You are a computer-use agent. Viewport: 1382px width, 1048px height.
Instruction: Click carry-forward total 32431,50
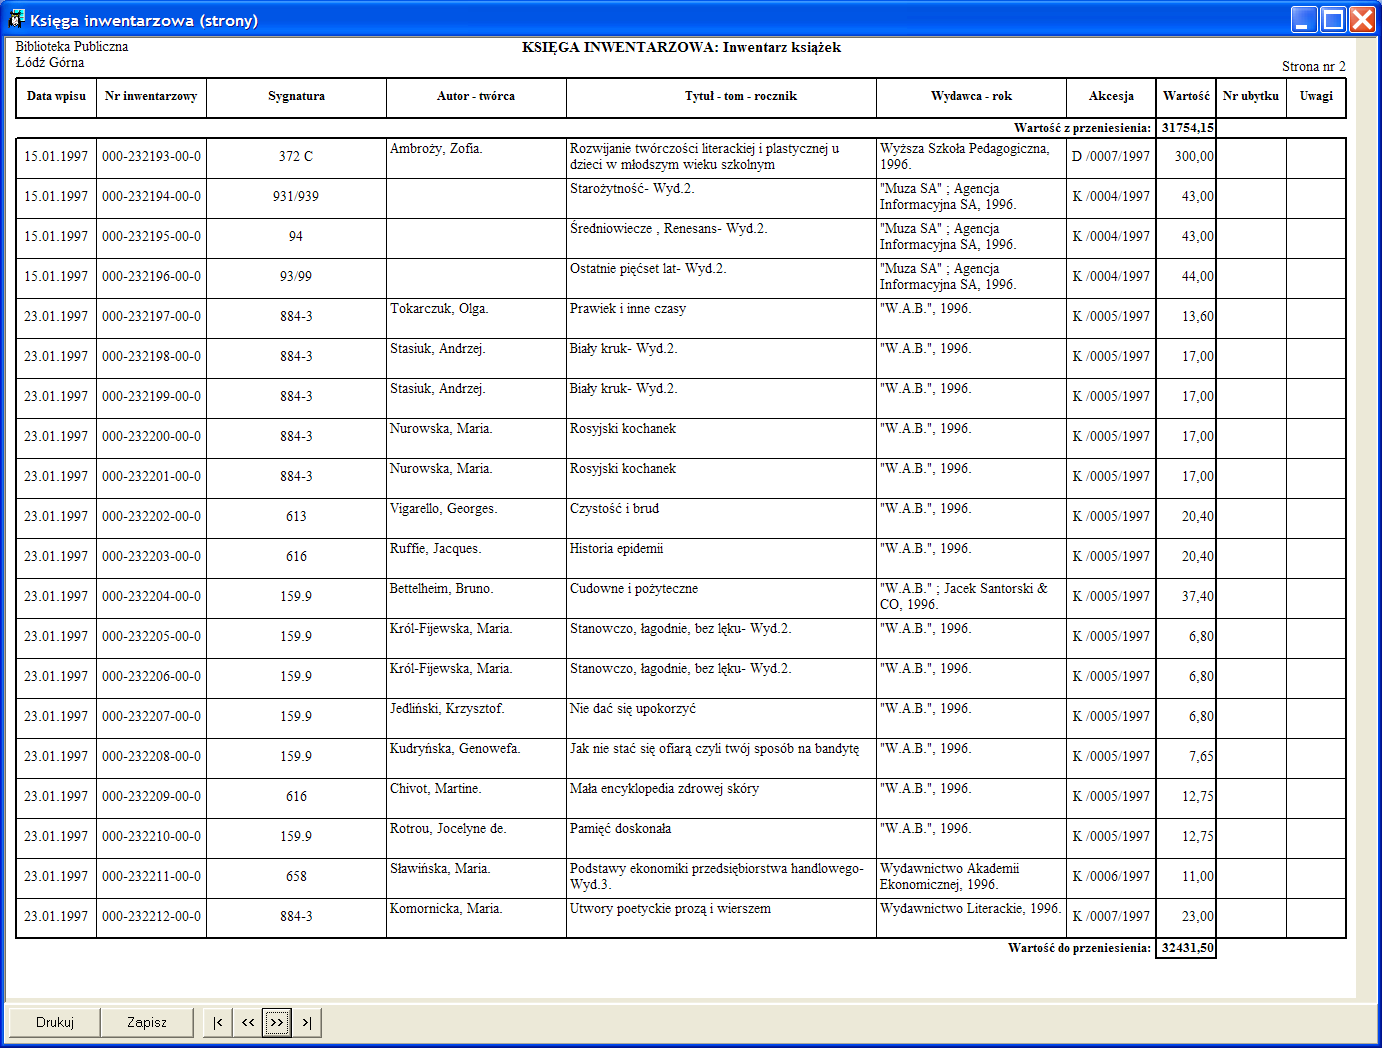(1188, 948)
